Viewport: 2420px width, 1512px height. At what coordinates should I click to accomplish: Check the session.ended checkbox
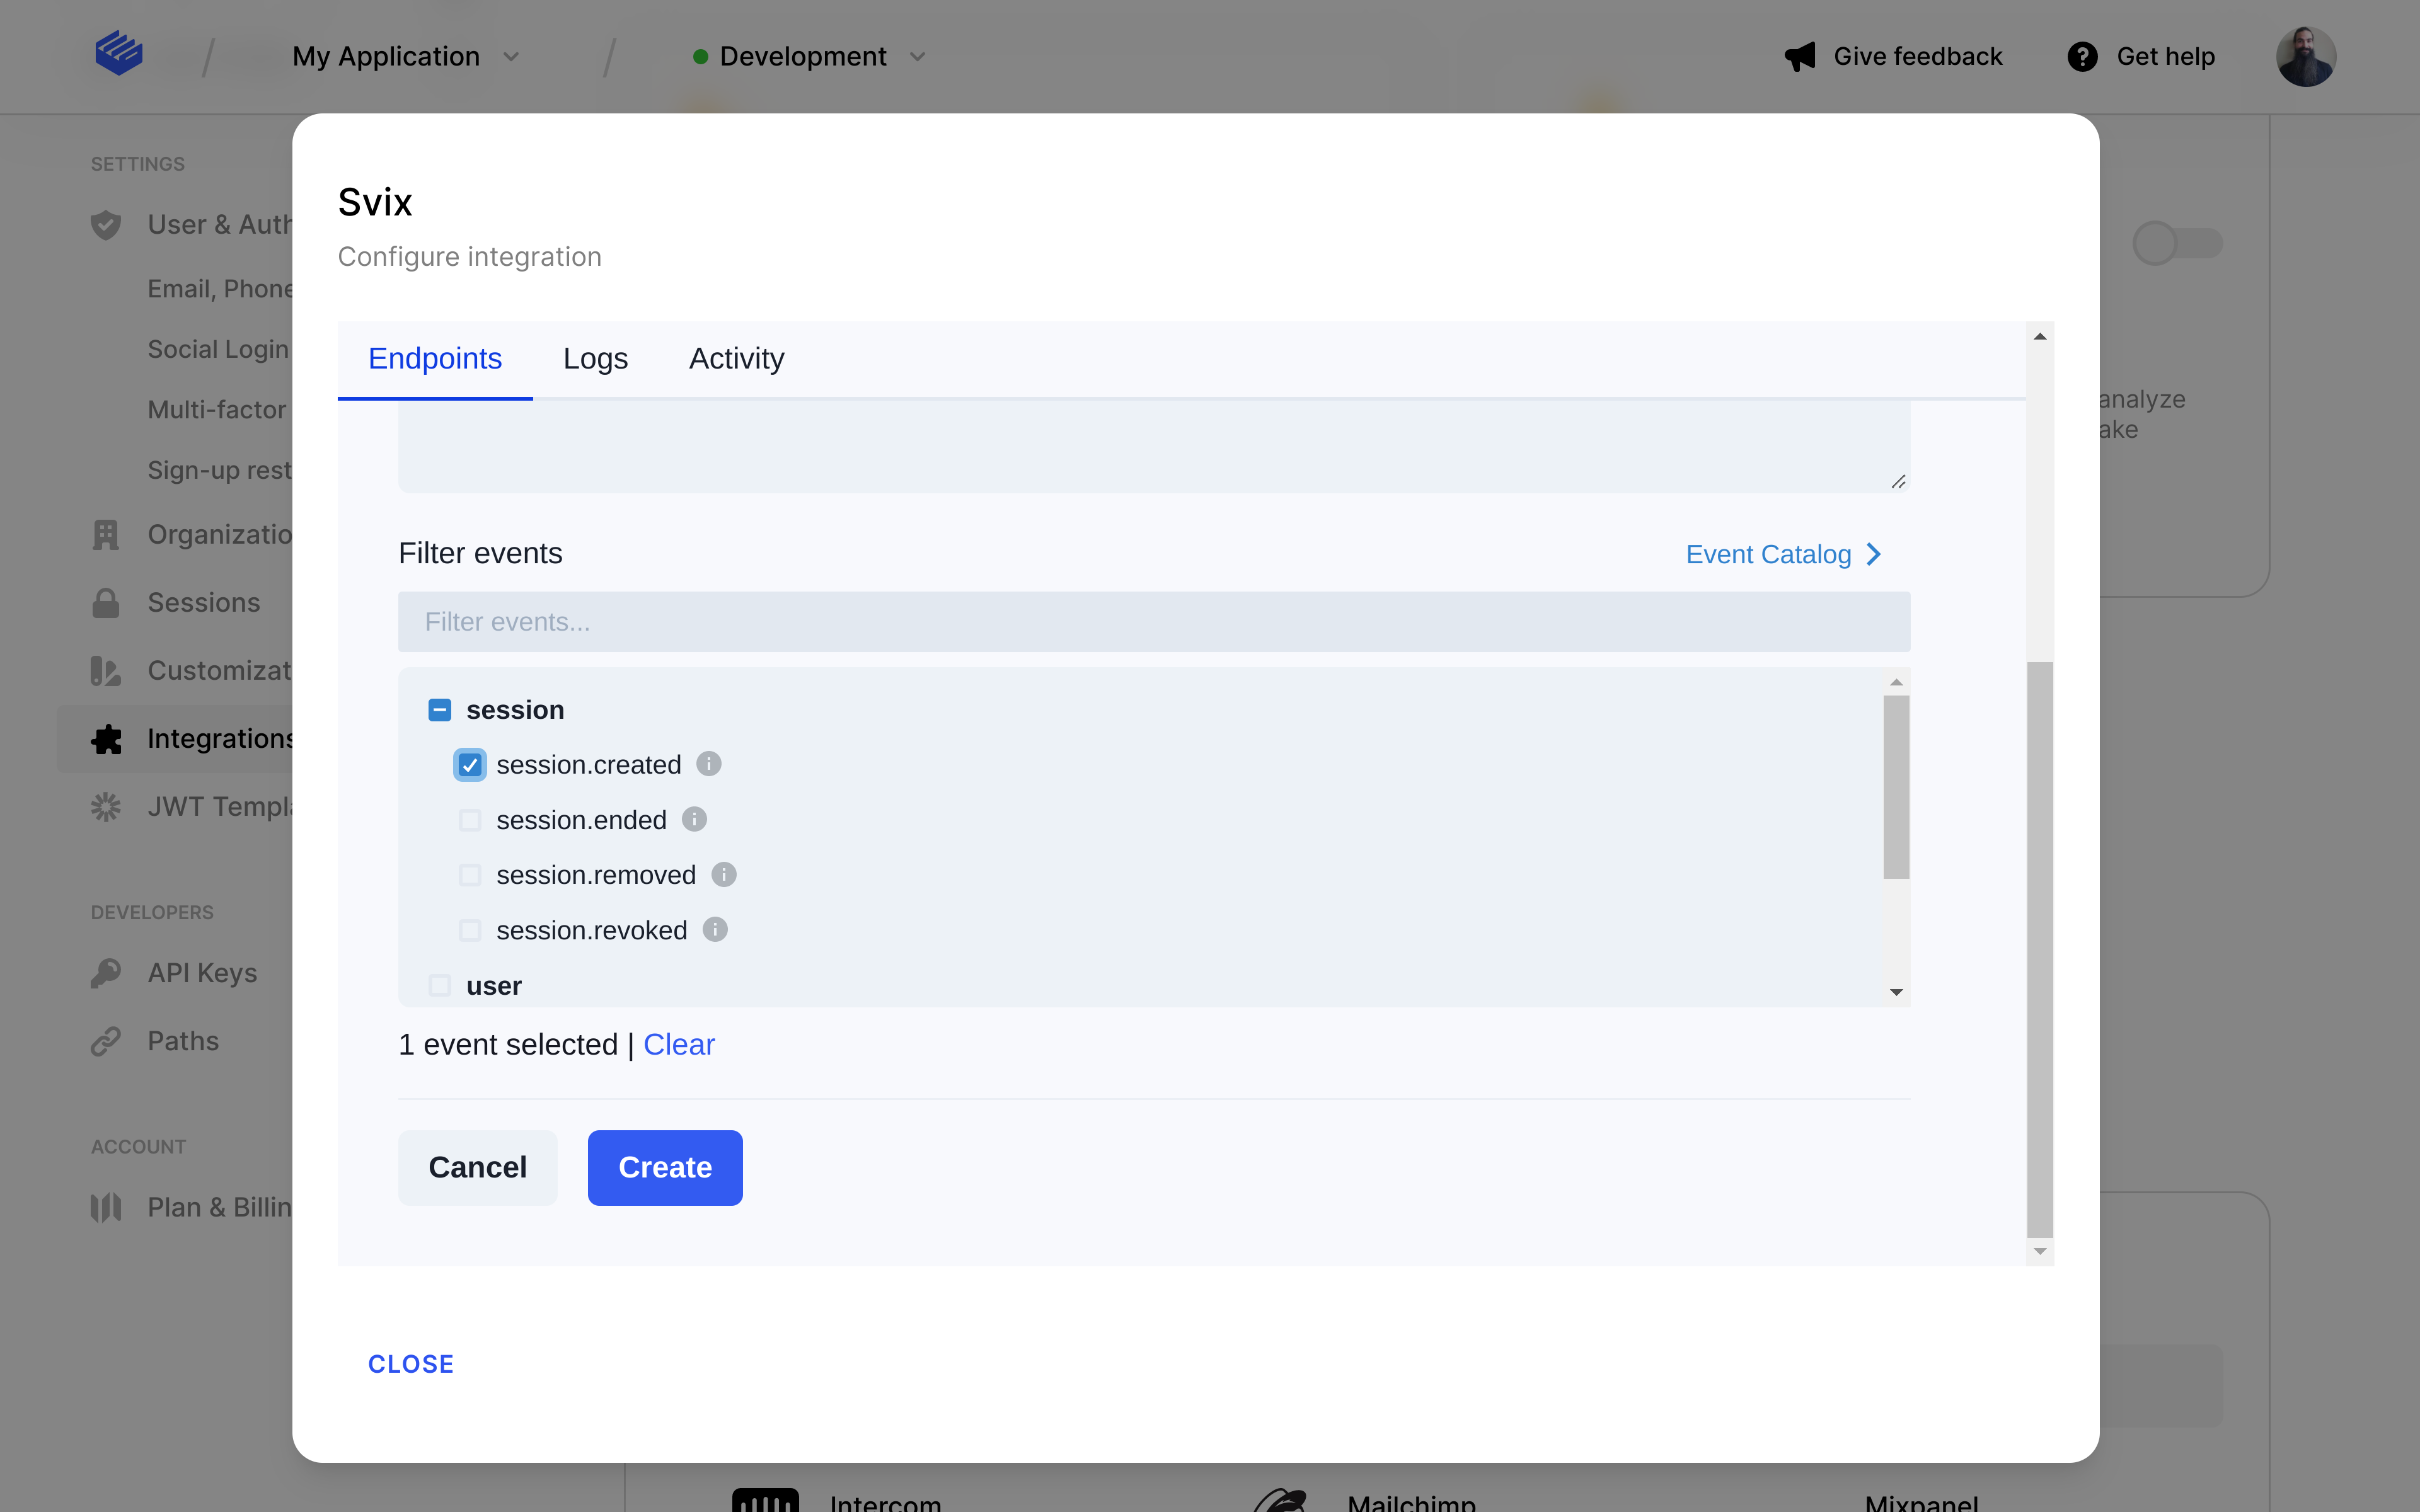[470, 820]
